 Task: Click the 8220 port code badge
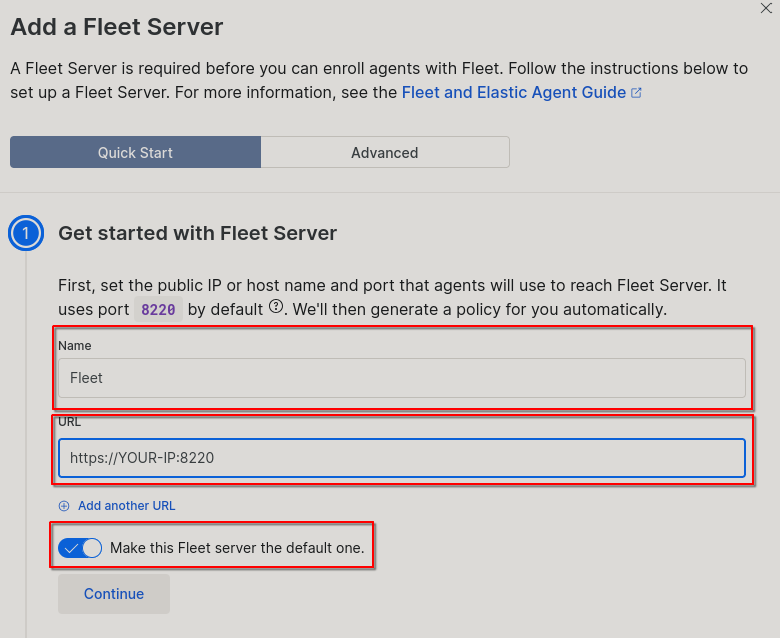coord(158,310)
